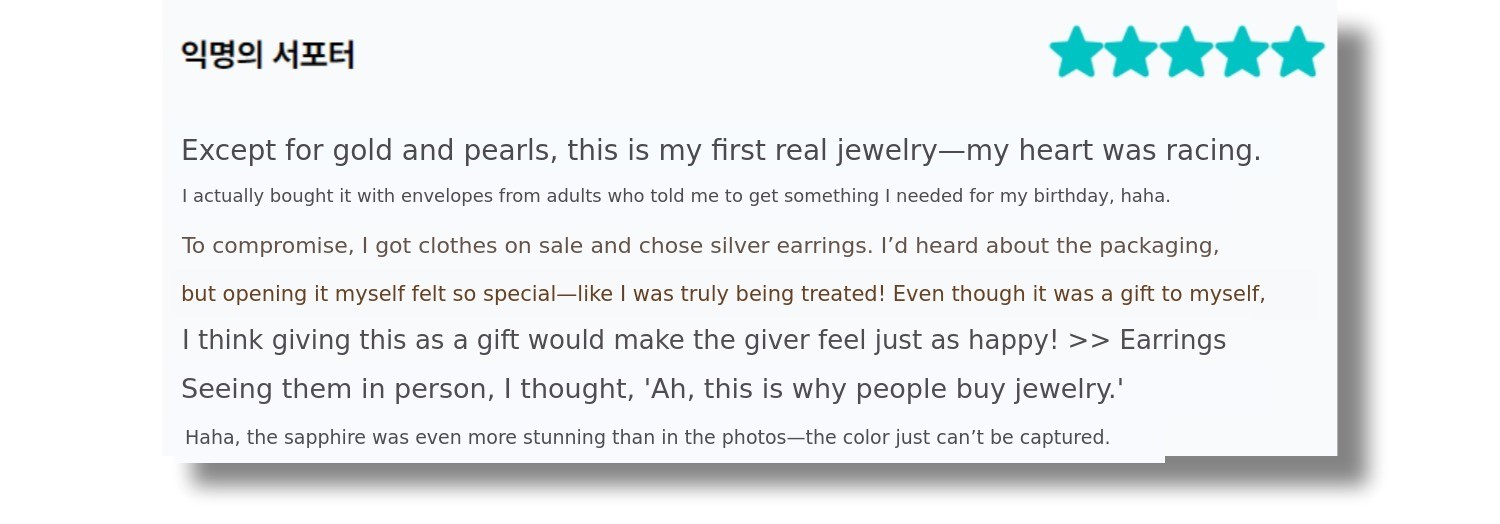Click the line starting 'but opening it myself'
Image resolution: width=1500 pixels, height=524 pixels.
click(x=722, y=294)
